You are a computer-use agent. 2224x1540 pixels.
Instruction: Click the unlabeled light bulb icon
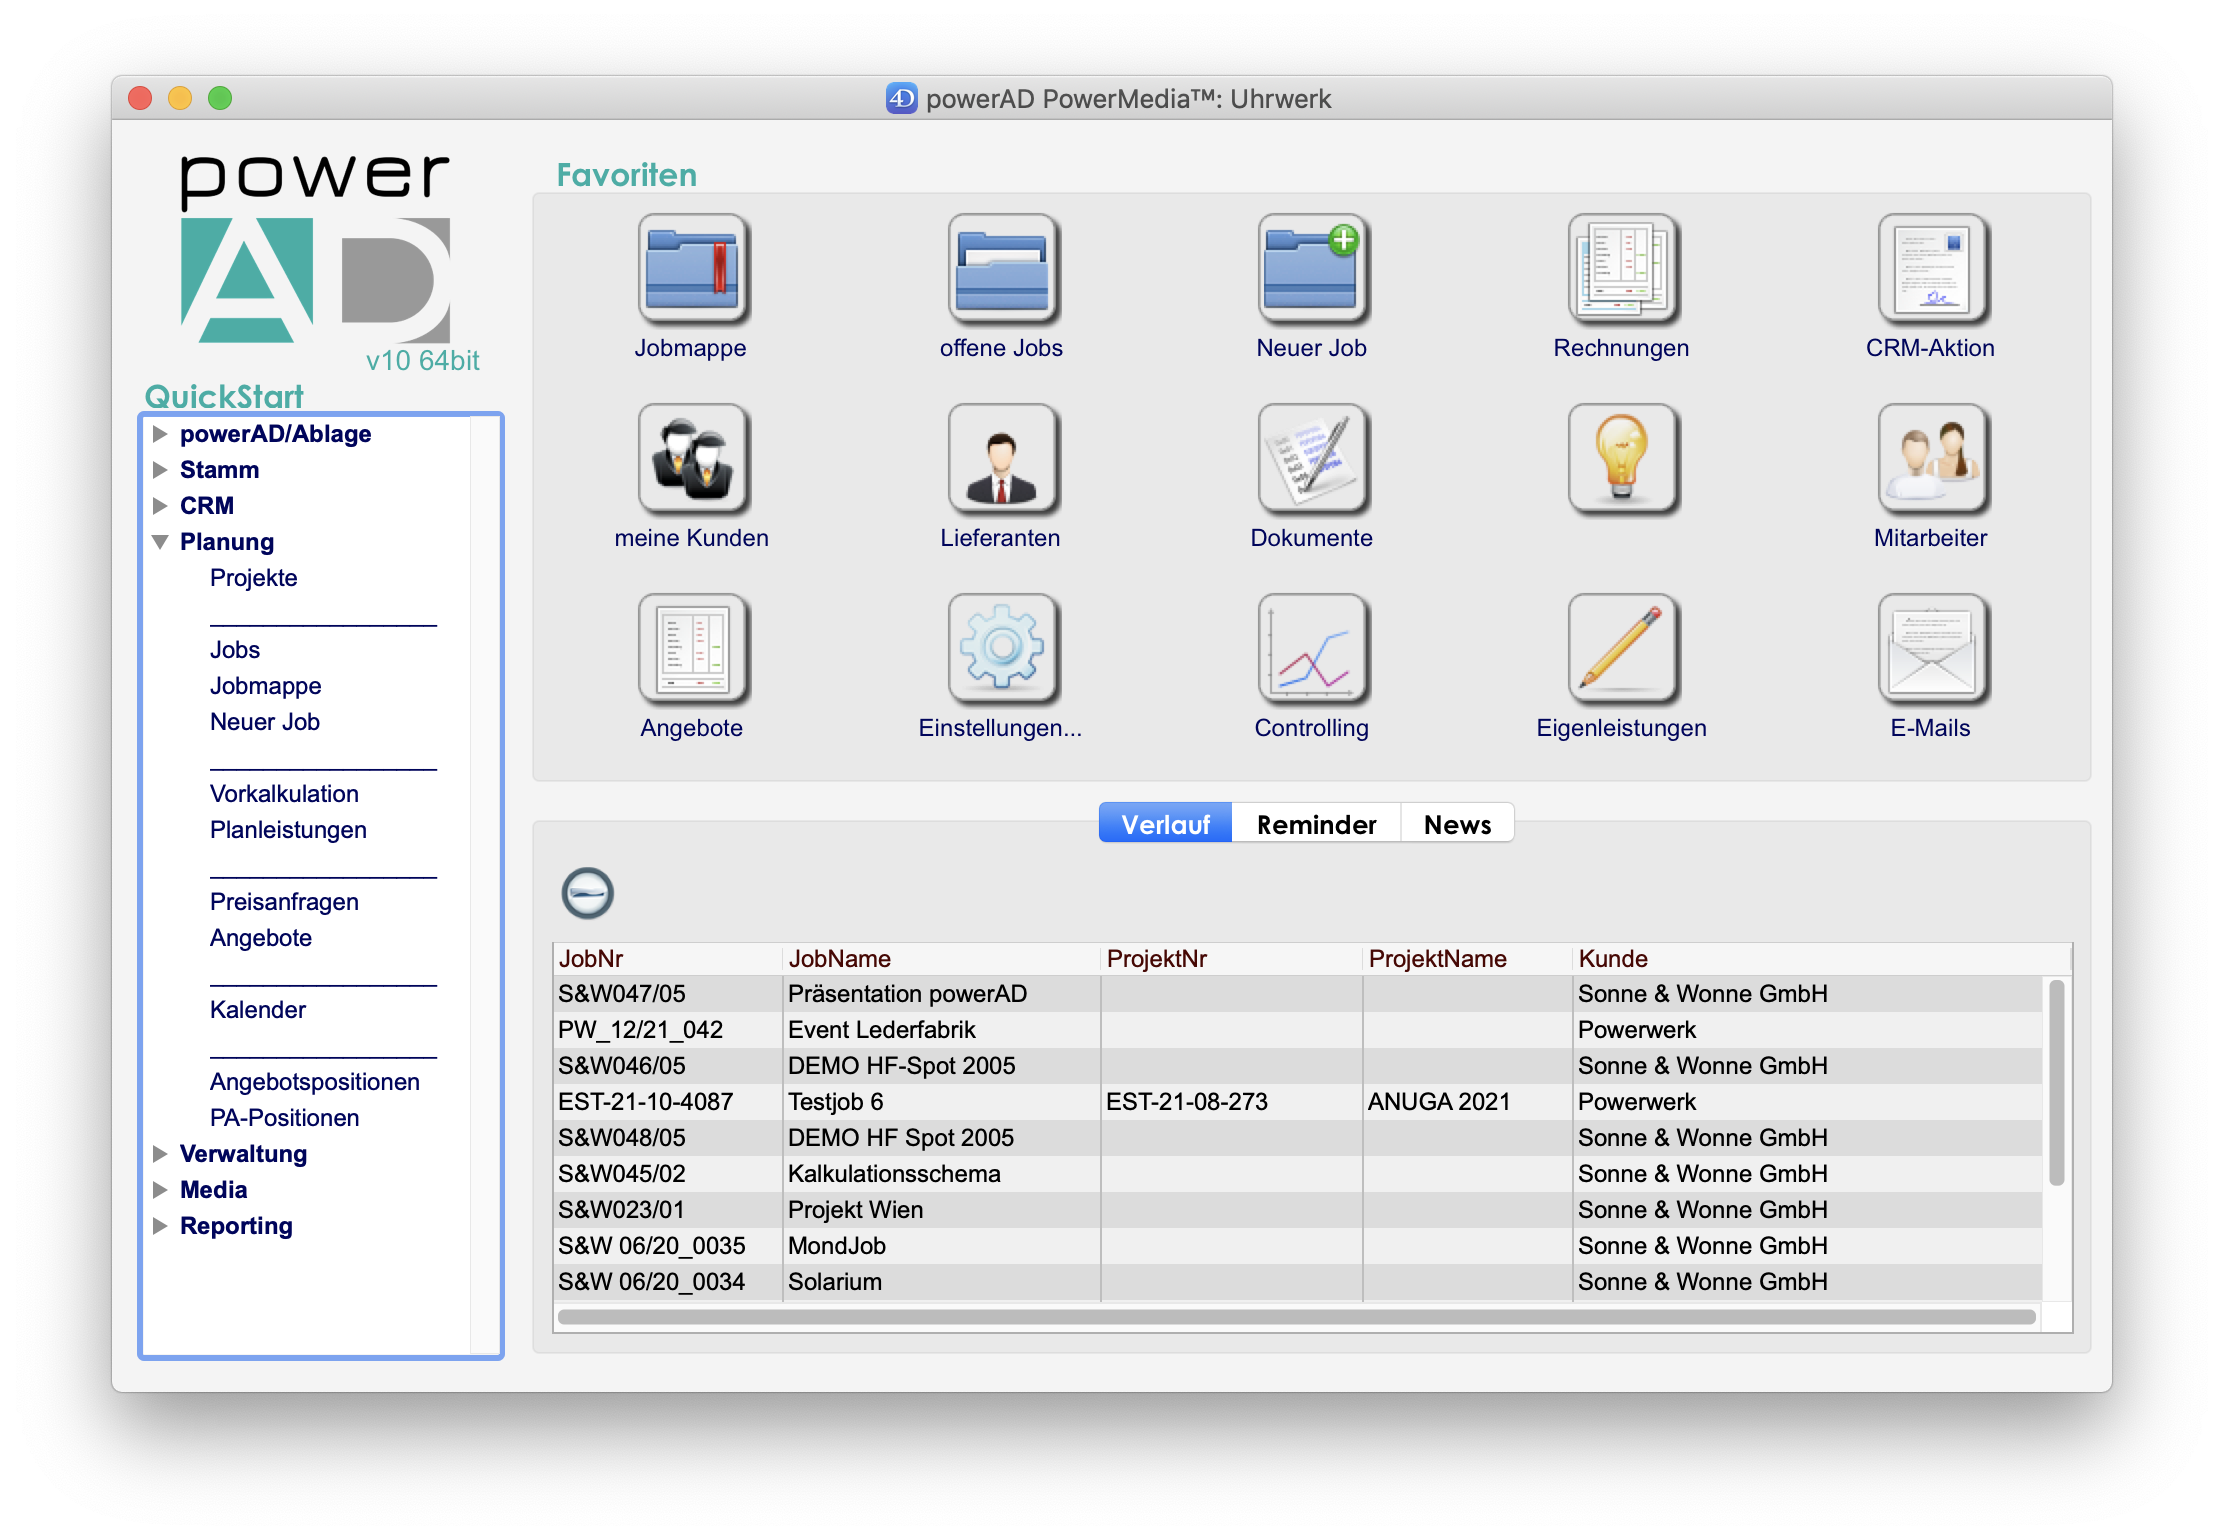pos(1623,459)
